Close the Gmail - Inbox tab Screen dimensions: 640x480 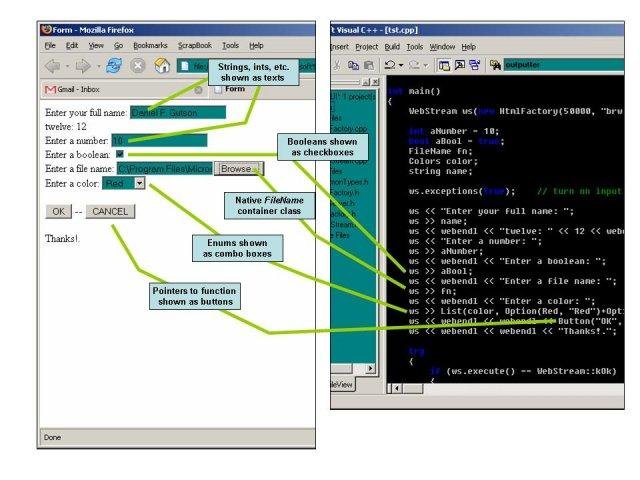pyautogui.click(x=198, y=90)
